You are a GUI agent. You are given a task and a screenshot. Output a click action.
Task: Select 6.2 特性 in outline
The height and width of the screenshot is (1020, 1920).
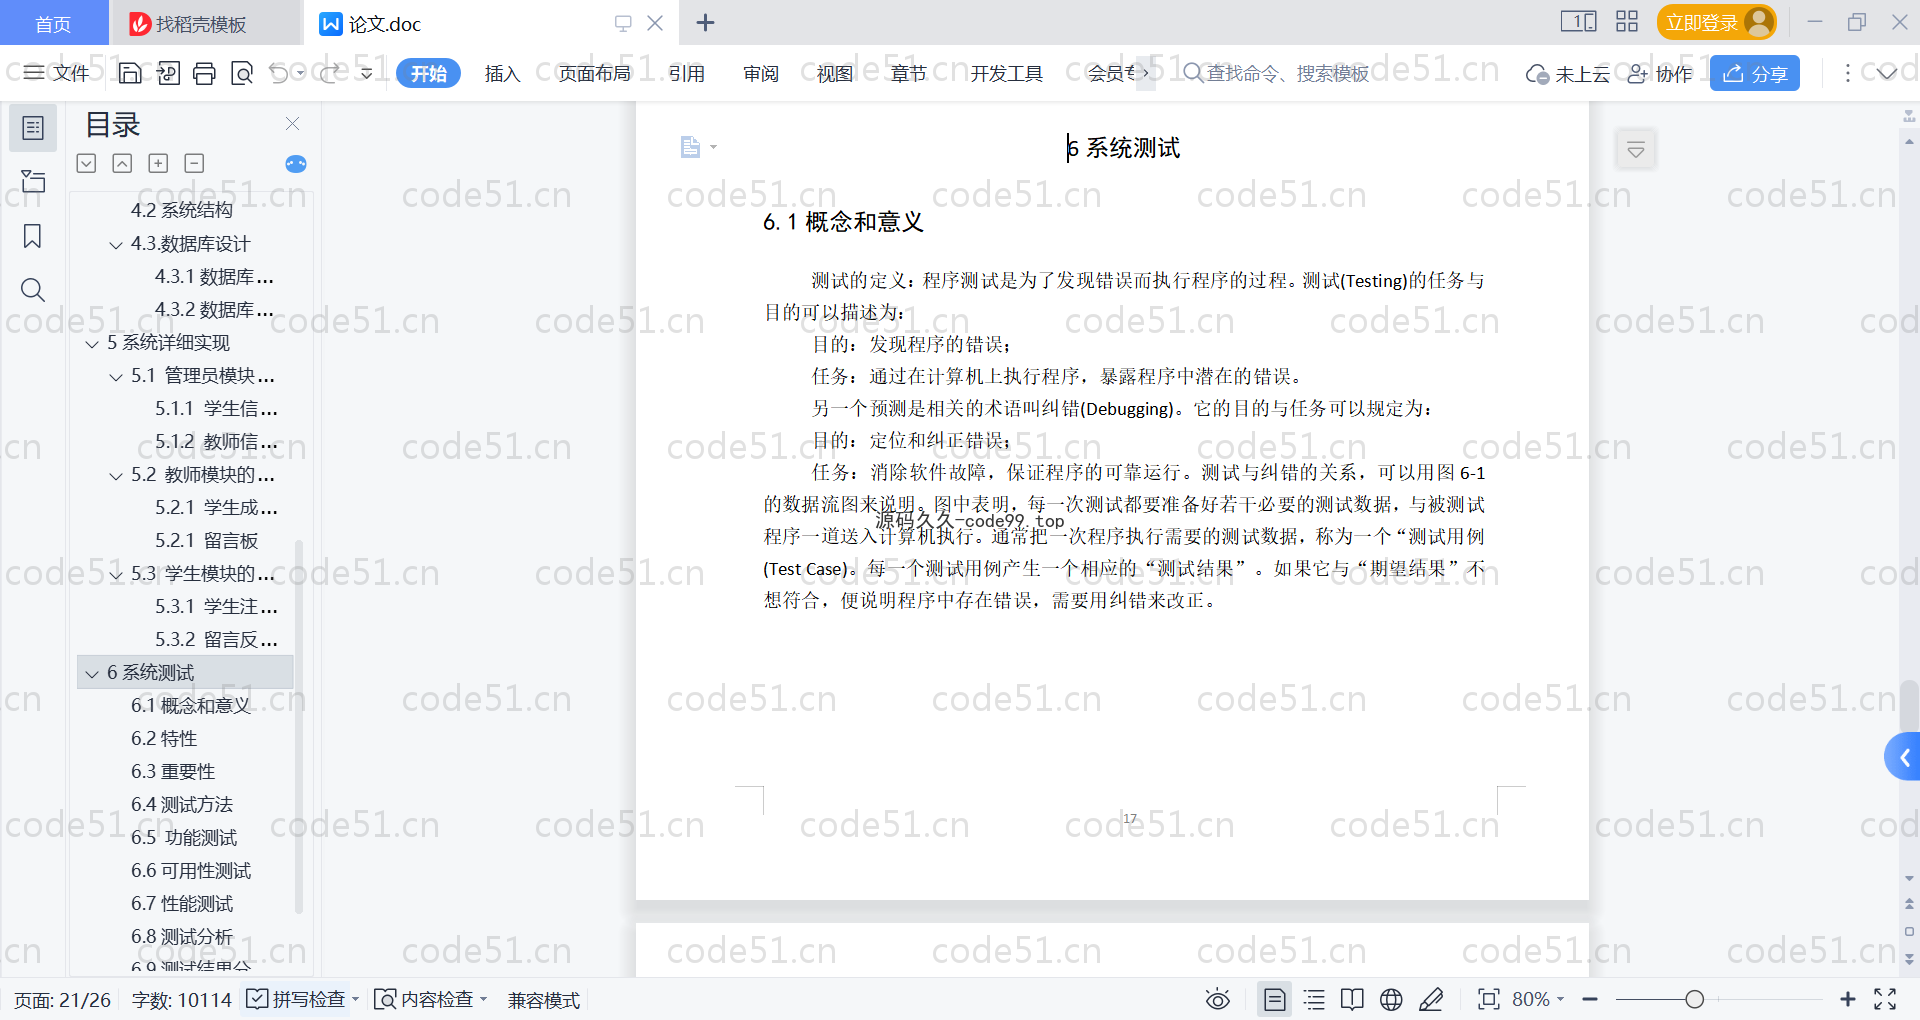164,739
